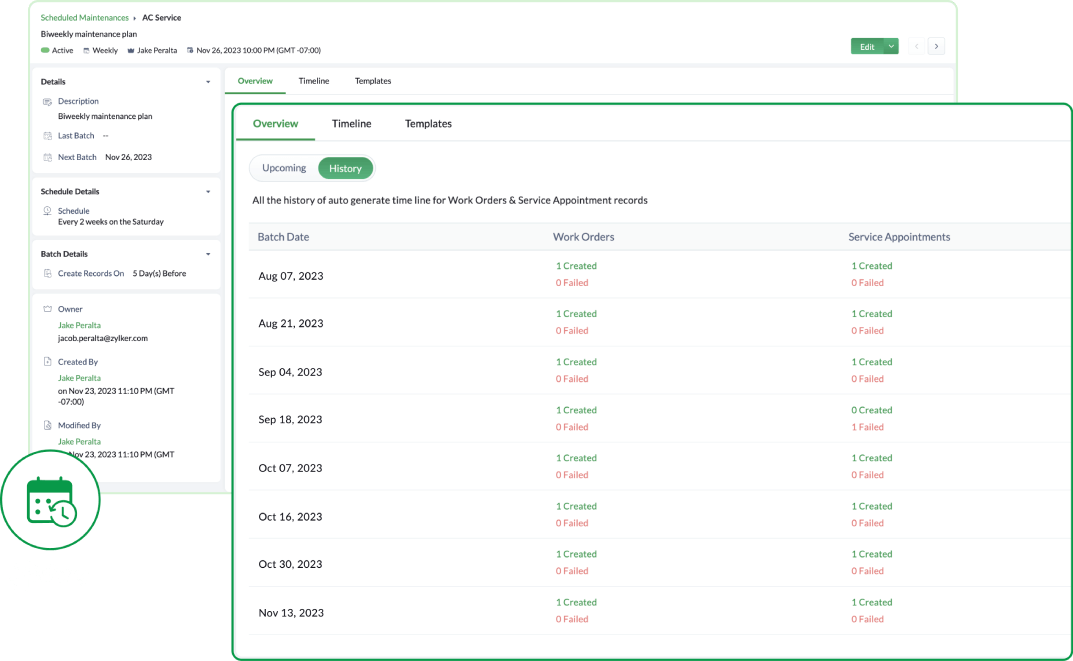The image size is (1073, 661).
Task: Click the Schedule clock icon
Action: point(47,211)
